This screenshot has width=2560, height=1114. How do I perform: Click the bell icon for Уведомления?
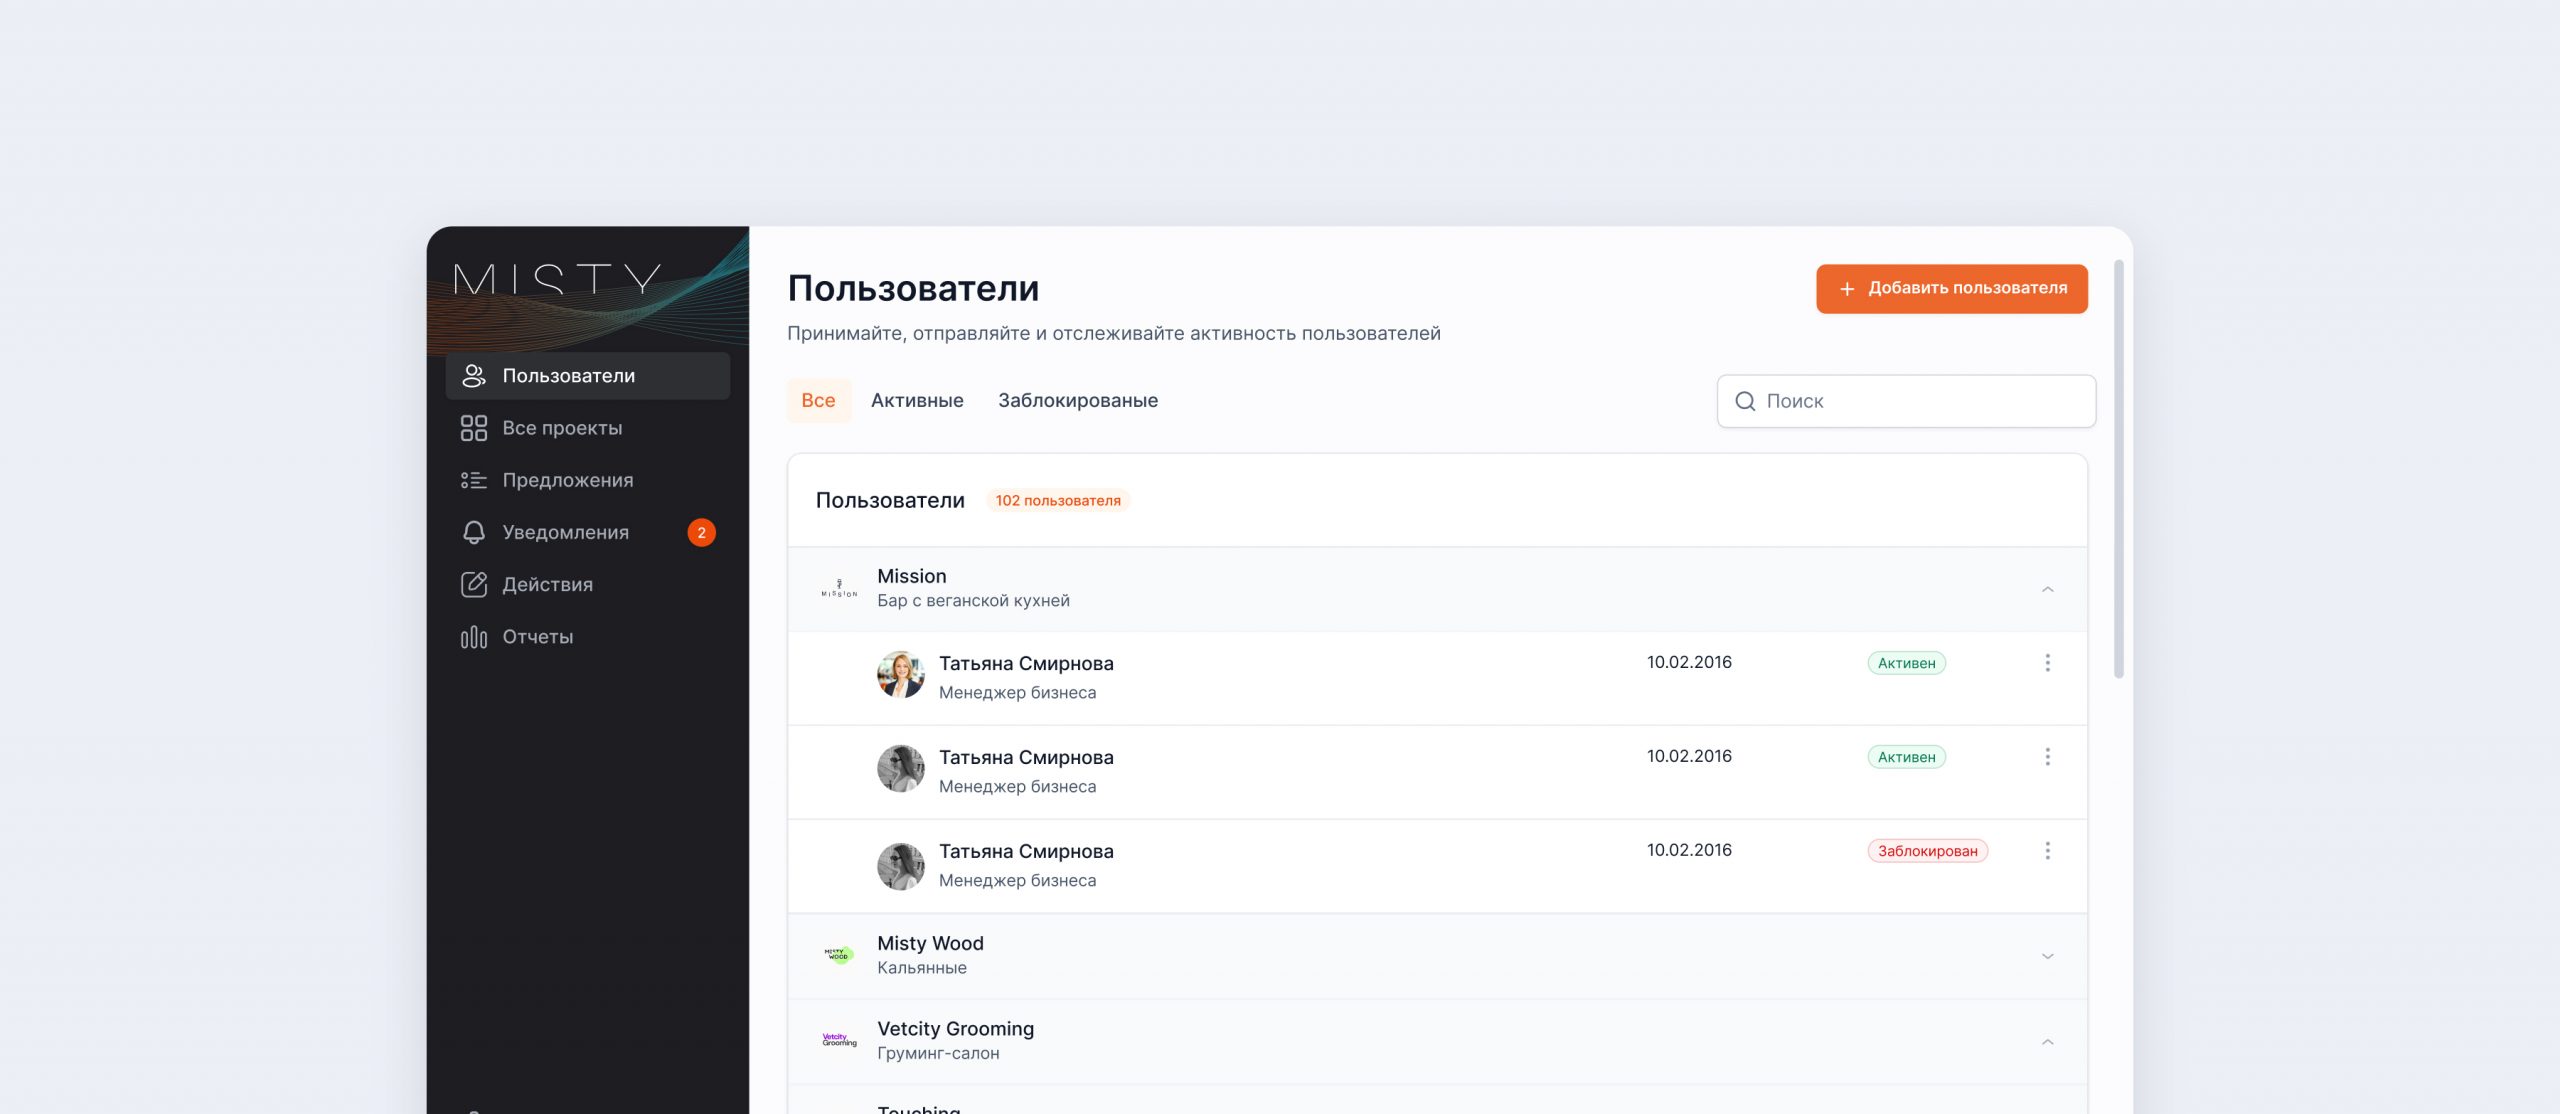coord(474,532)
